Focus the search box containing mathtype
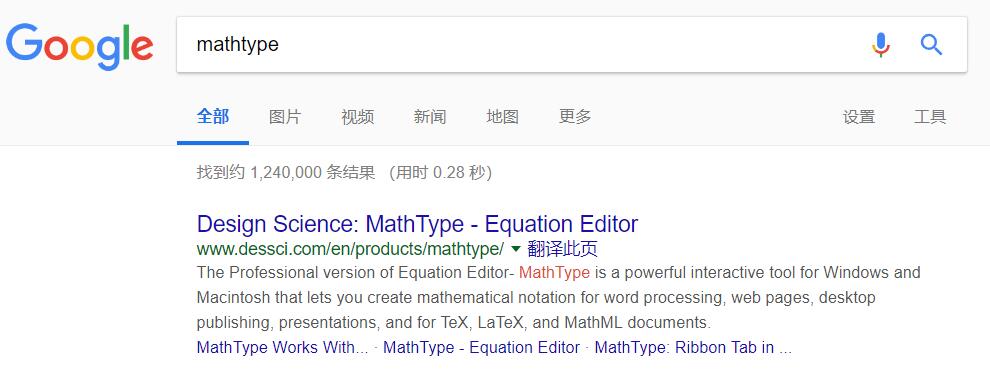Viewport: 990px width, 382px height. tap(524, 44)
